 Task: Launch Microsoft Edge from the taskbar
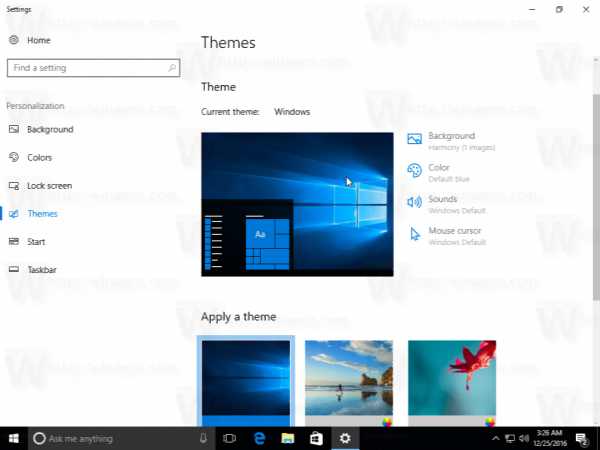(258, 438)
